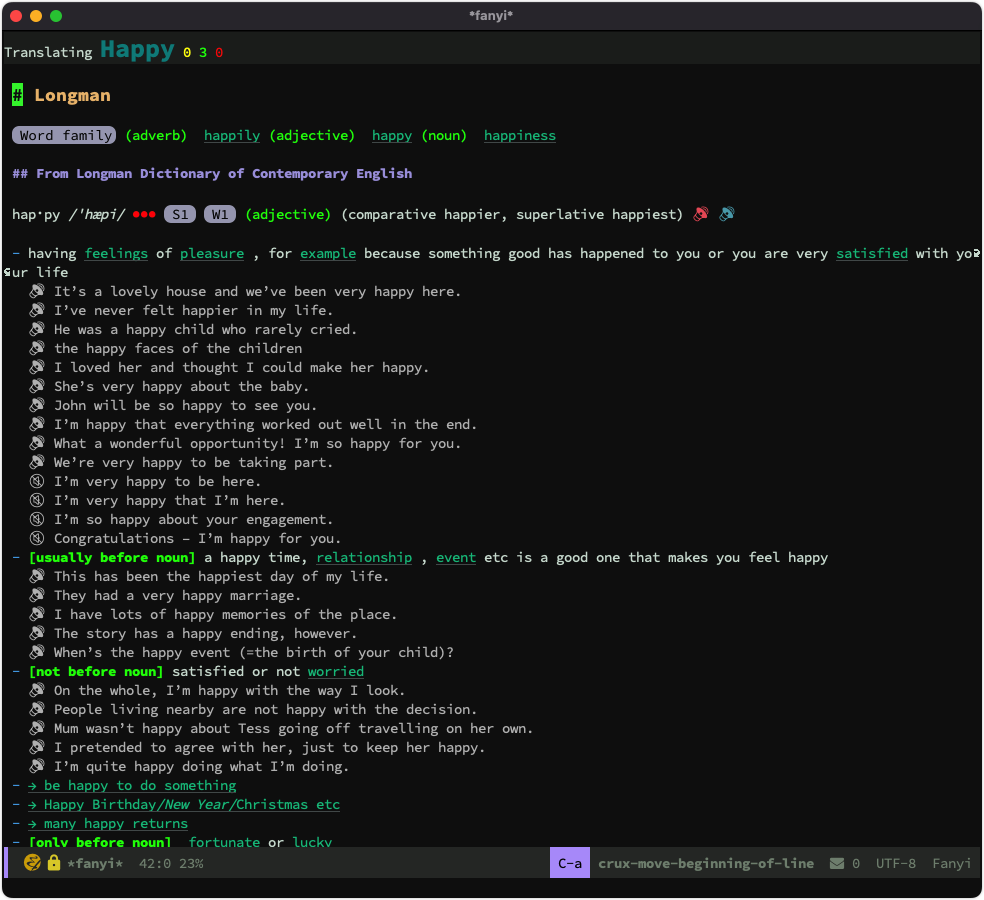This screenshot has height=900, width=984.
Task: Click "crux-move-beginning-of-line" command text
Action: coord(706,864)
